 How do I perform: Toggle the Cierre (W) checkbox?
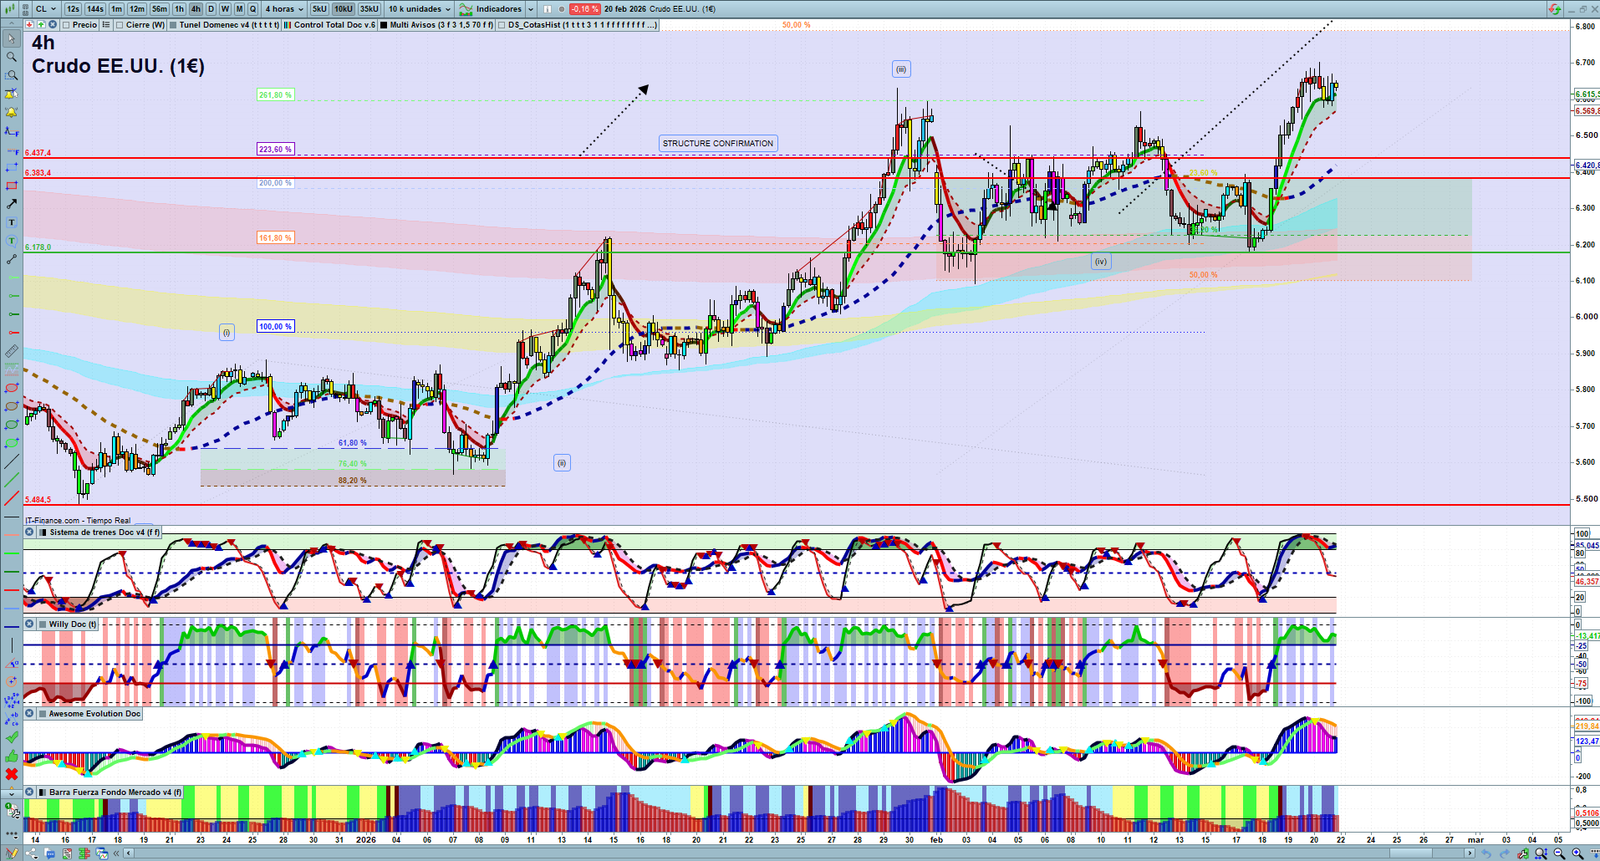coord(120,24)
